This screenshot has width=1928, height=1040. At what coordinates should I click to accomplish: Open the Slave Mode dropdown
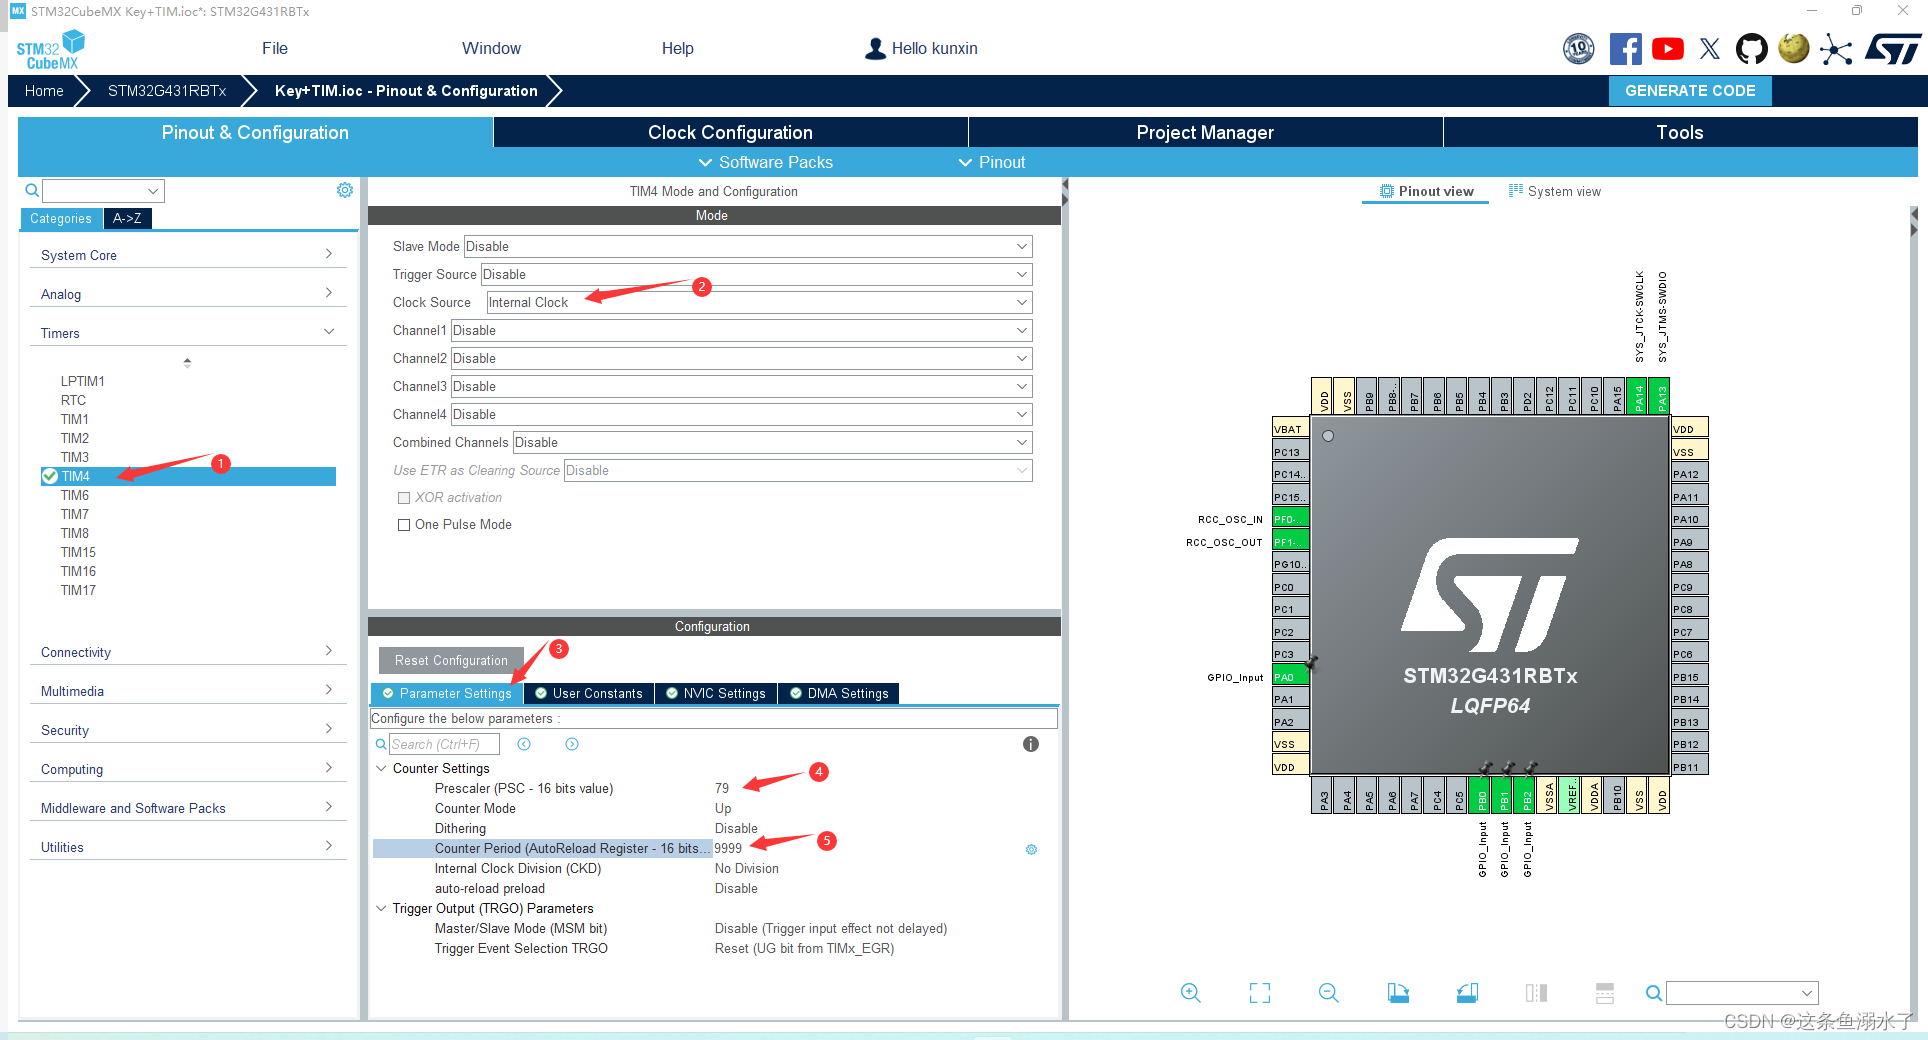747,246
